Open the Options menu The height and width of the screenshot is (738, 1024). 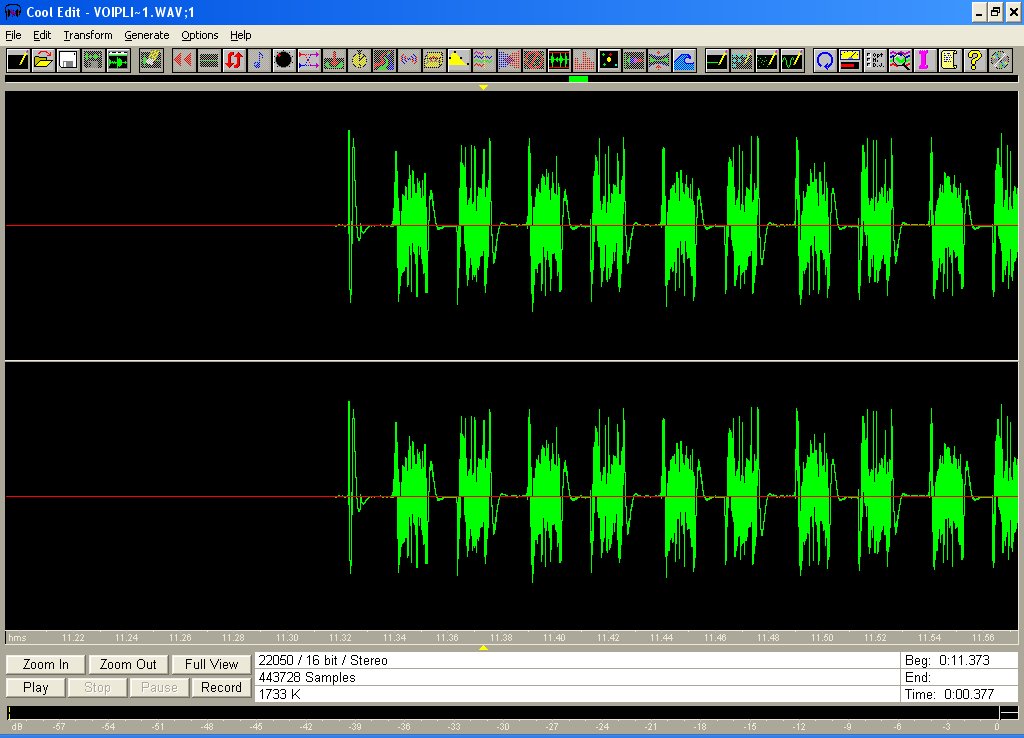199,35
